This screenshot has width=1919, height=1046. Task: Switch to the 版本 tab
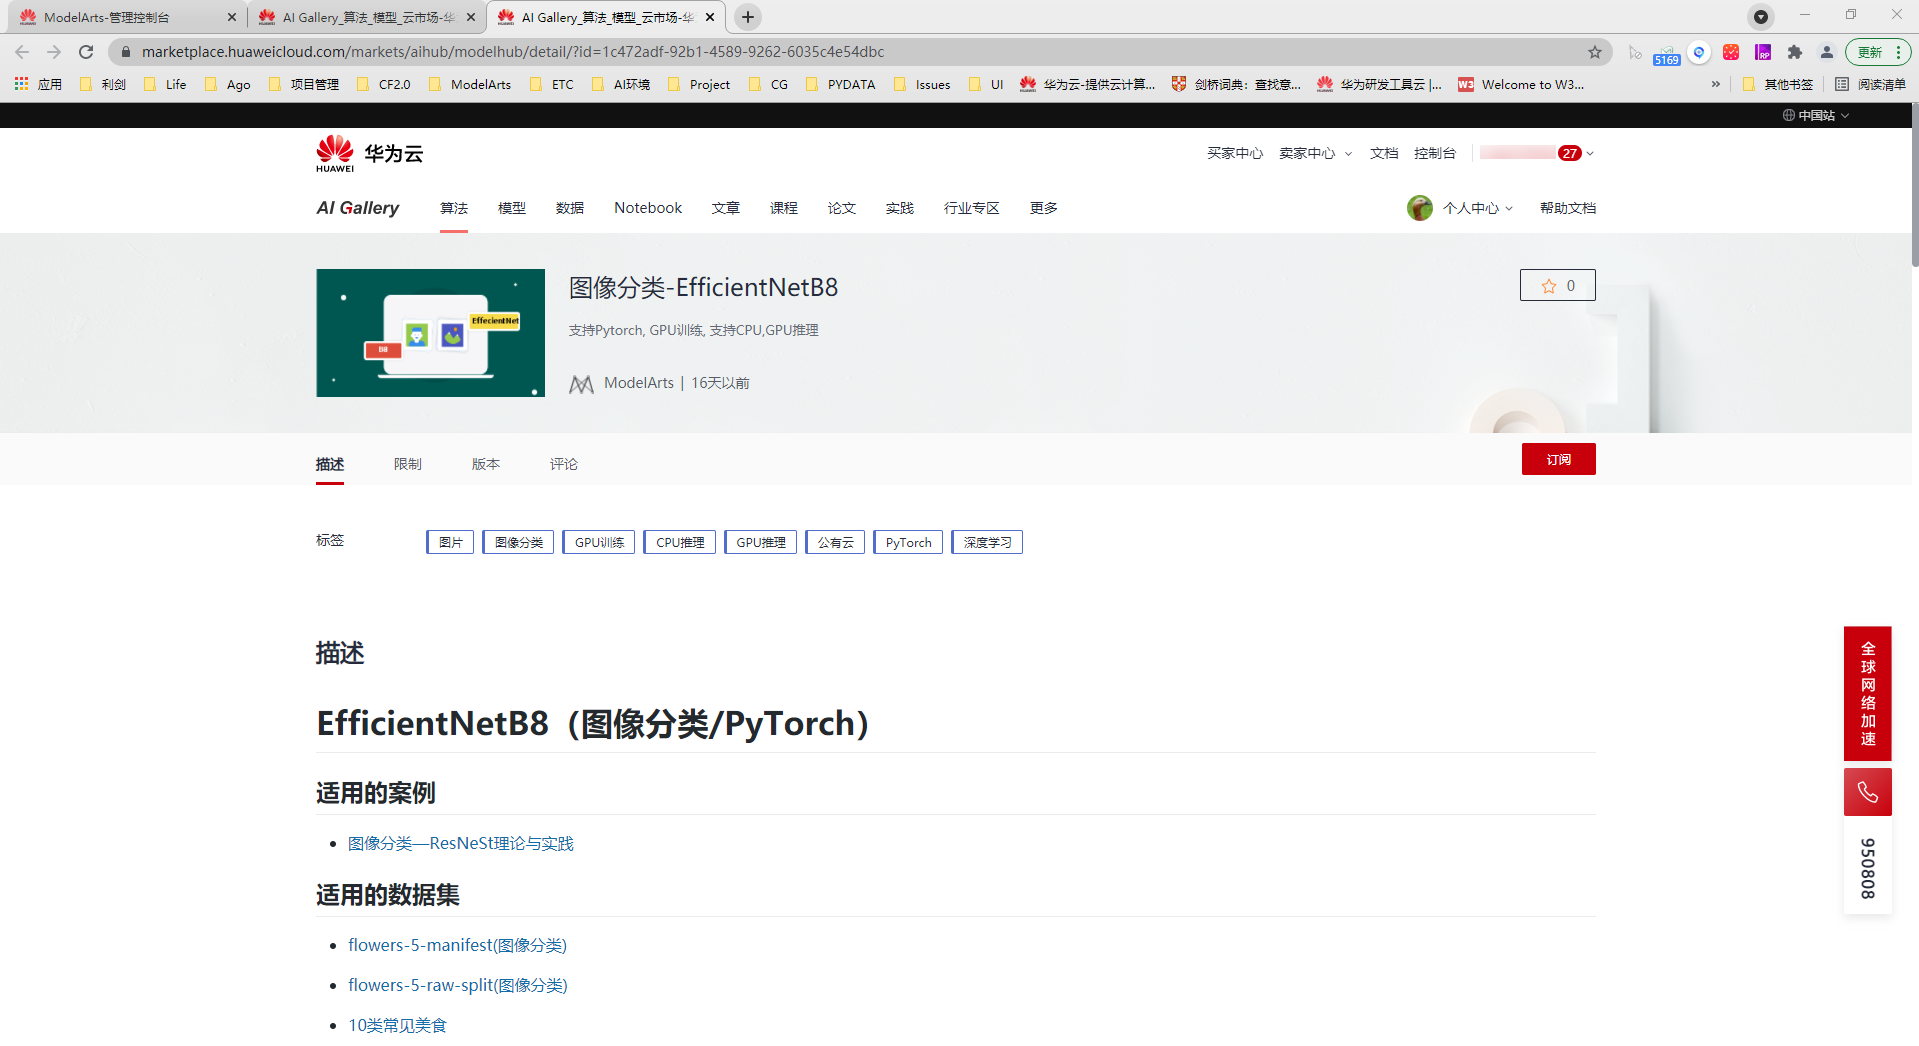point(486,464)
